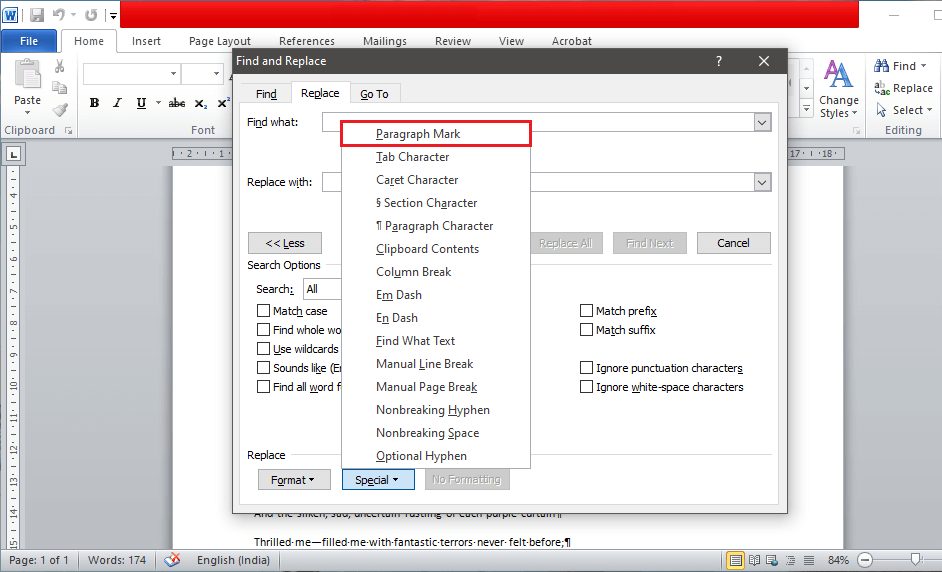Click the Paste clipboard icon
Image resolution: width=942 pixels, height=572 pixels.
pos(27,78)
